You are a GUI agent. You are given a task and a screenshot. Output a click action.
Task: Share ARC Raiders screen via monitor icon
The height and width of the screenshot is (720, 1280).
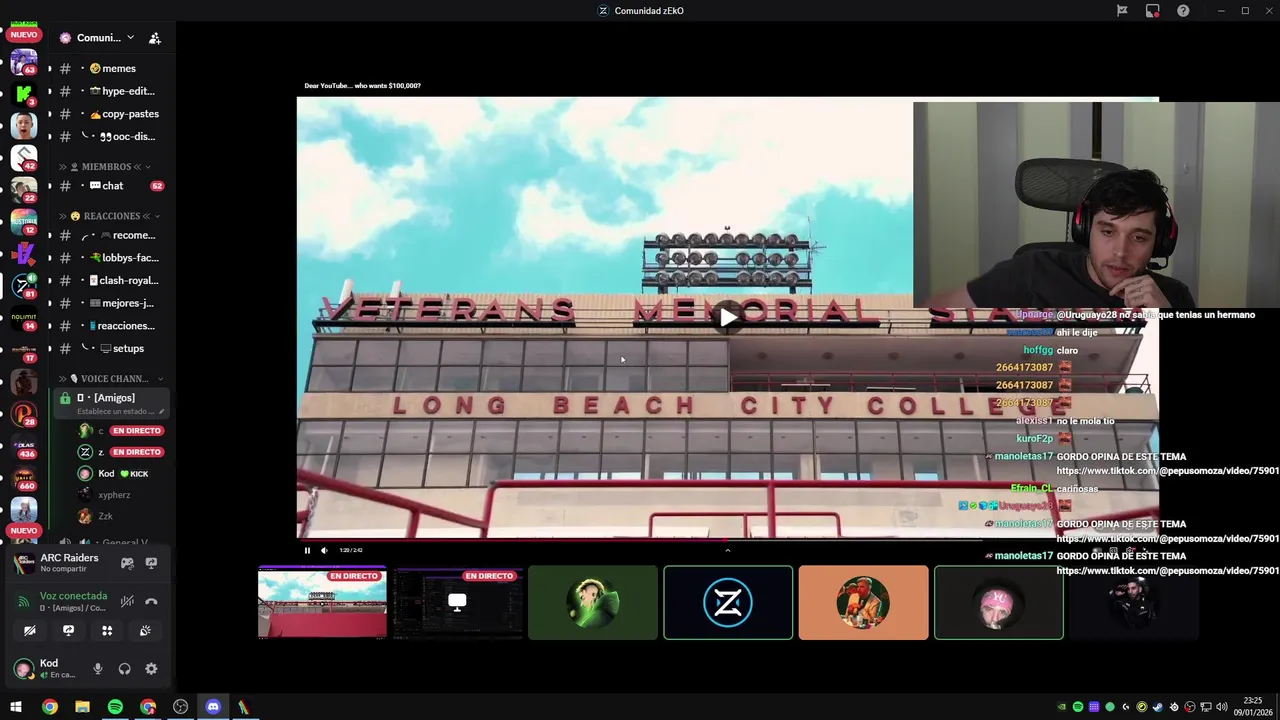click(151, 563)
